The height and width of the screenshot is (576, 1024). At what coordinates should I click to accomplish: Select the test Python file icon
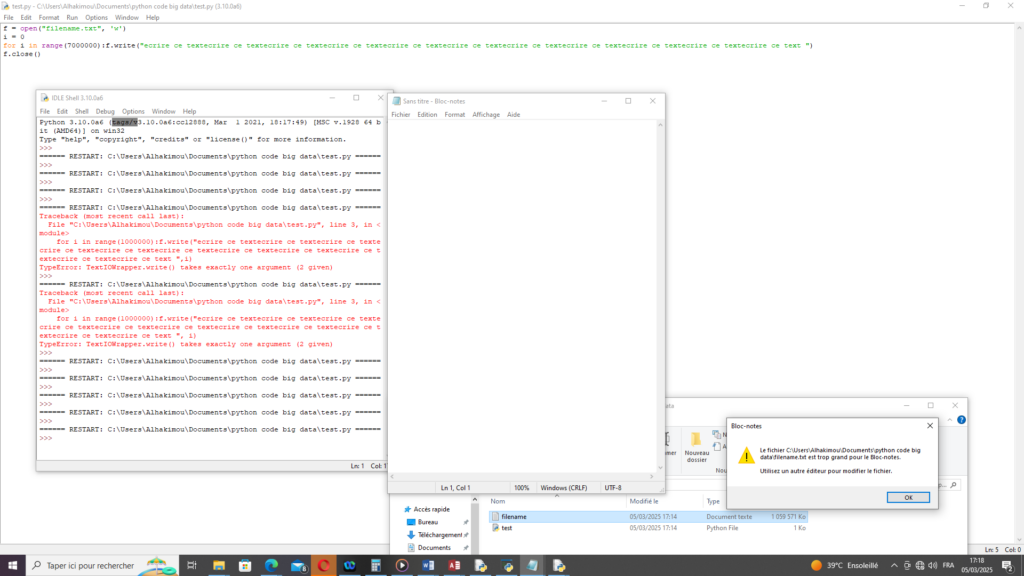point(494,528)
